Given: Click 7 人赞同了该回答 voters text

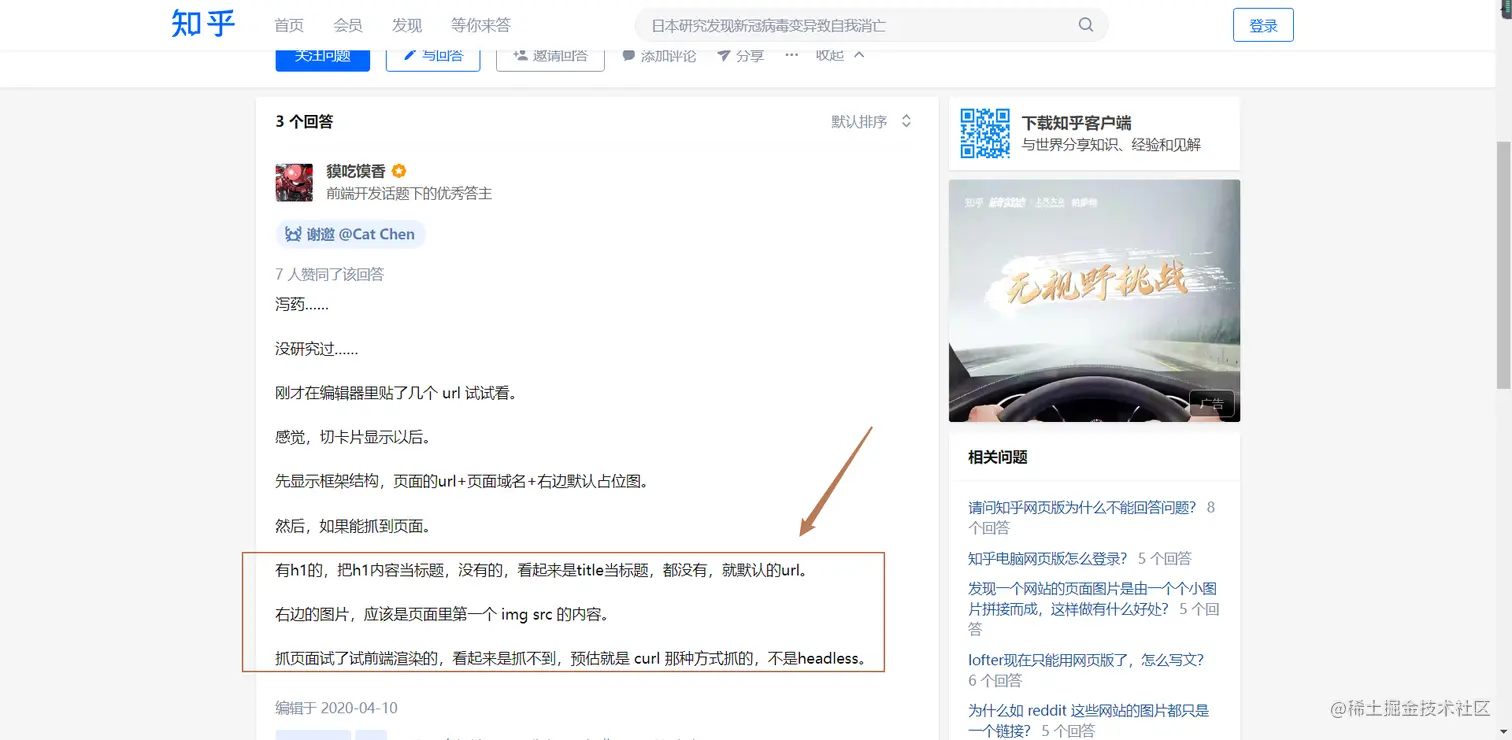Looking at the screenshot, I should pyautogui.click(x=330, y=274).
